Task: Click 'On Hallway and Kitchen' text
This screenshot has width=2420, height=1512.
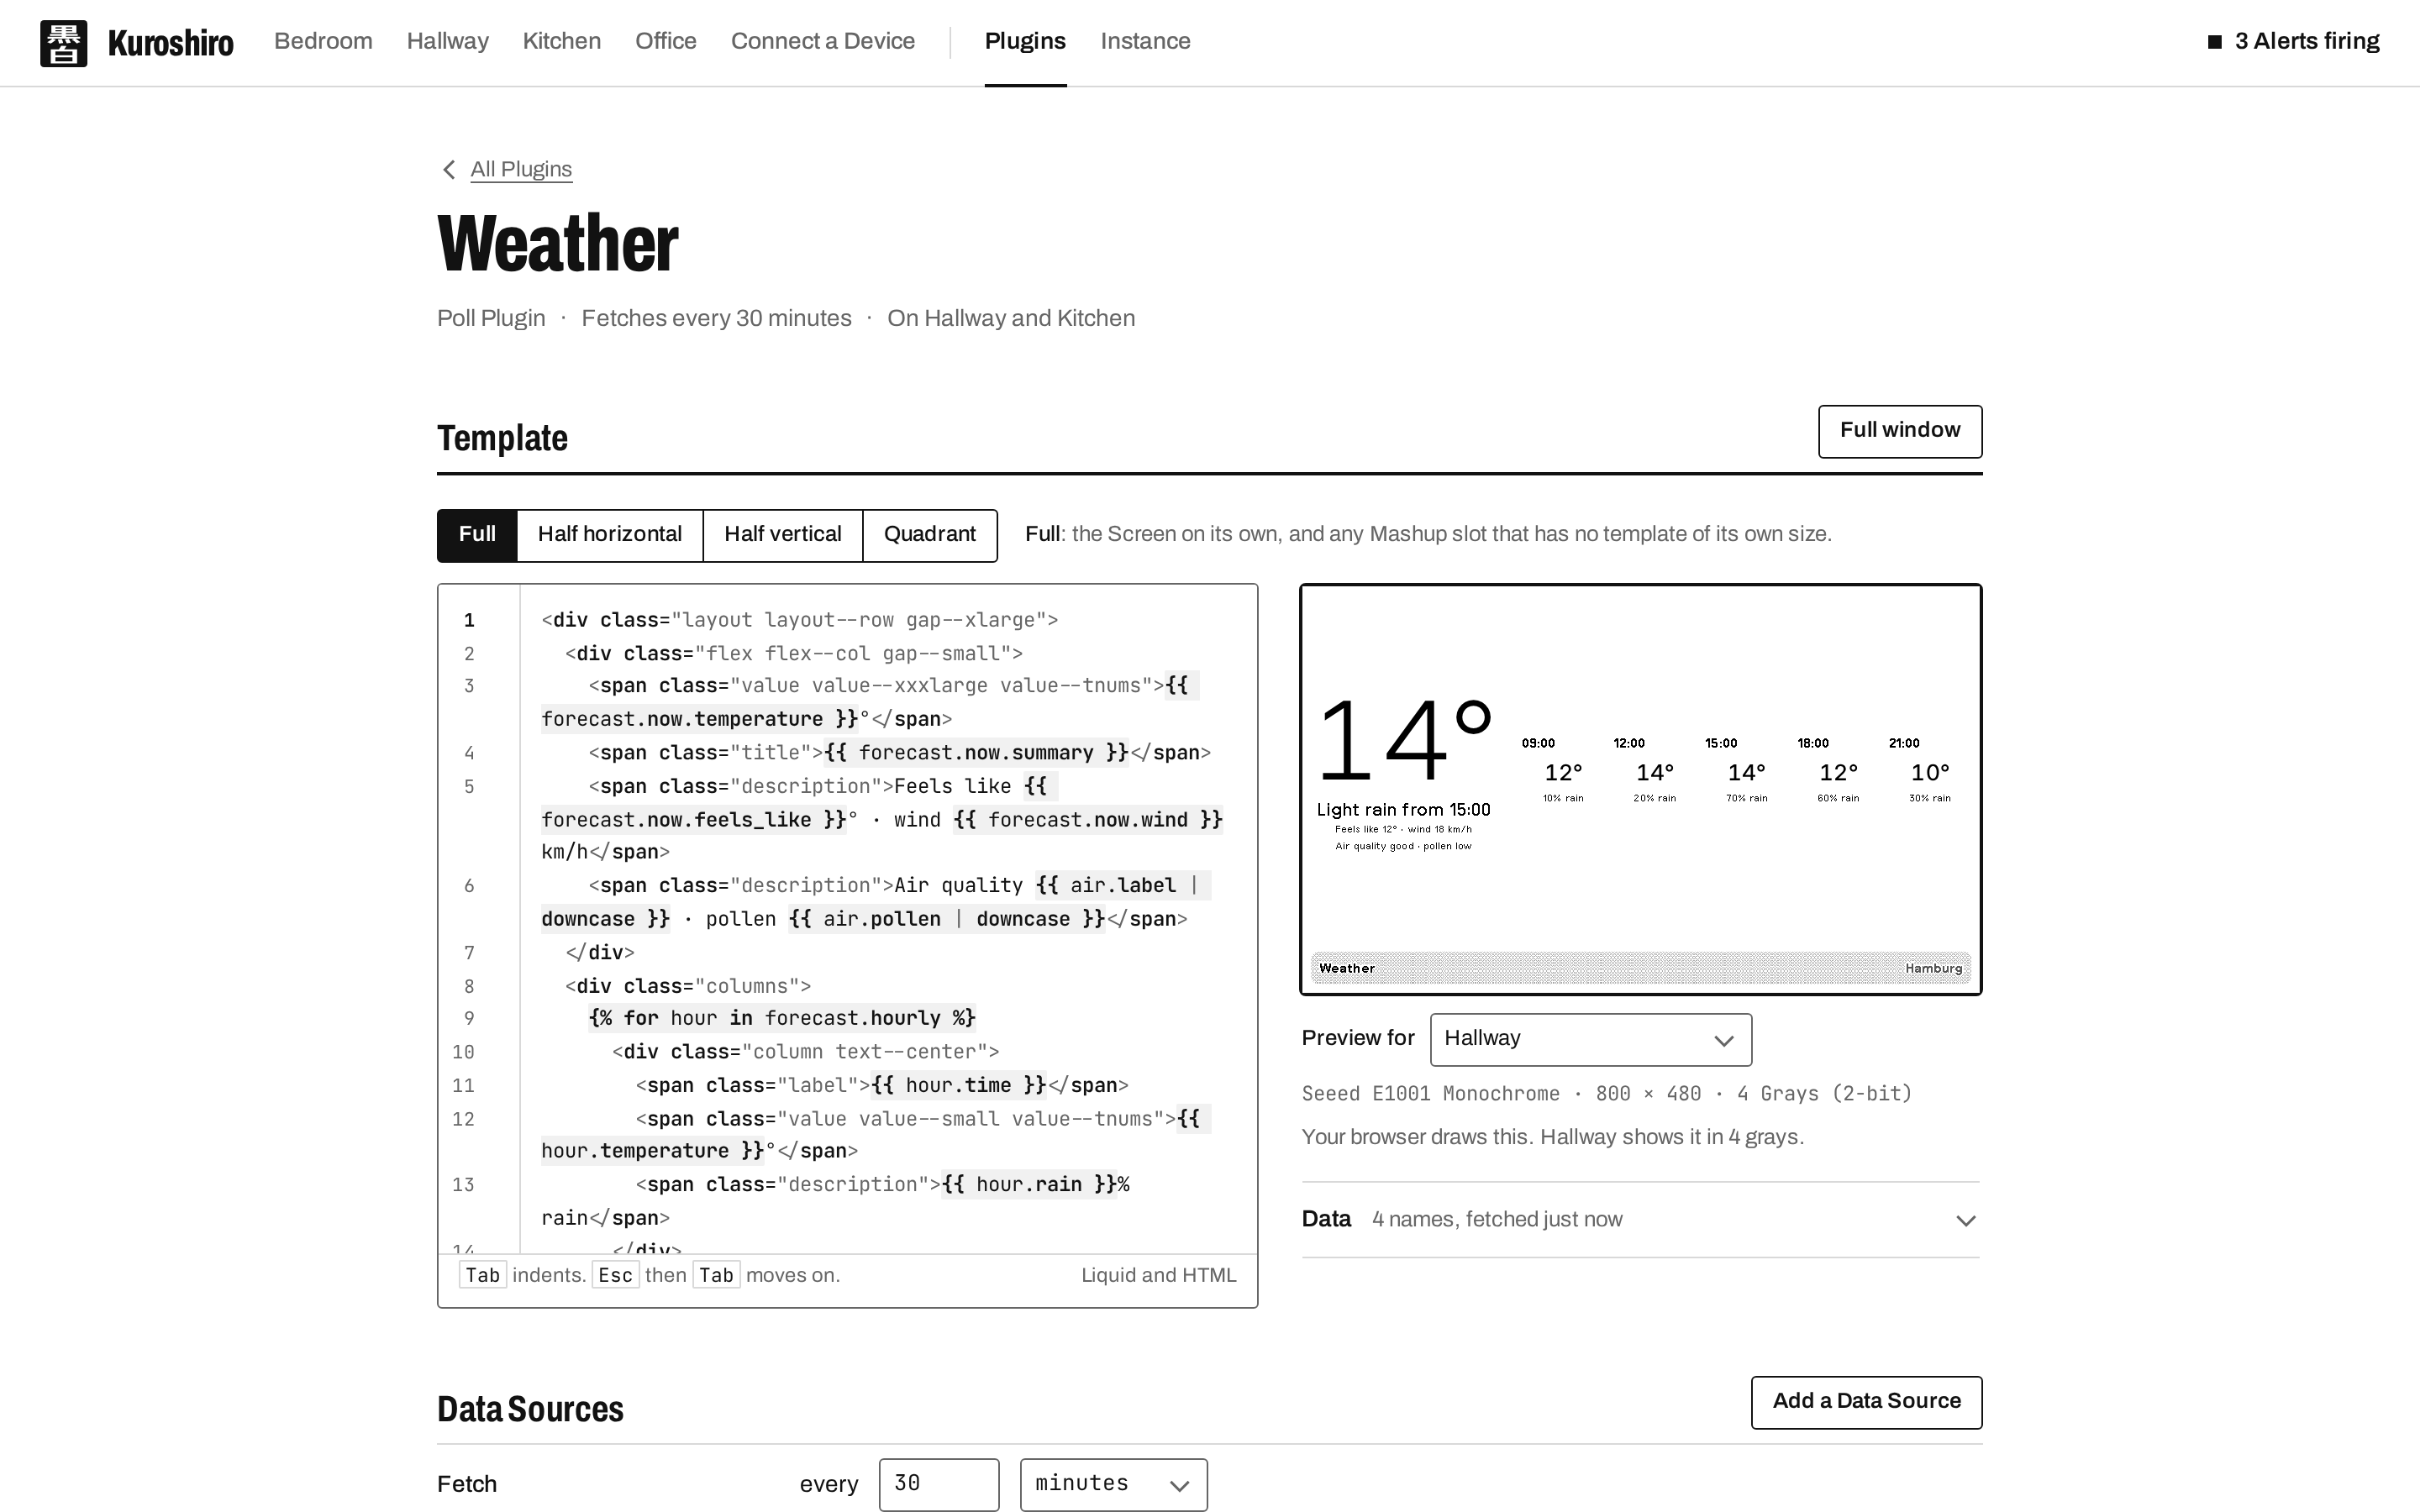Action: [x=1011, y=319]
